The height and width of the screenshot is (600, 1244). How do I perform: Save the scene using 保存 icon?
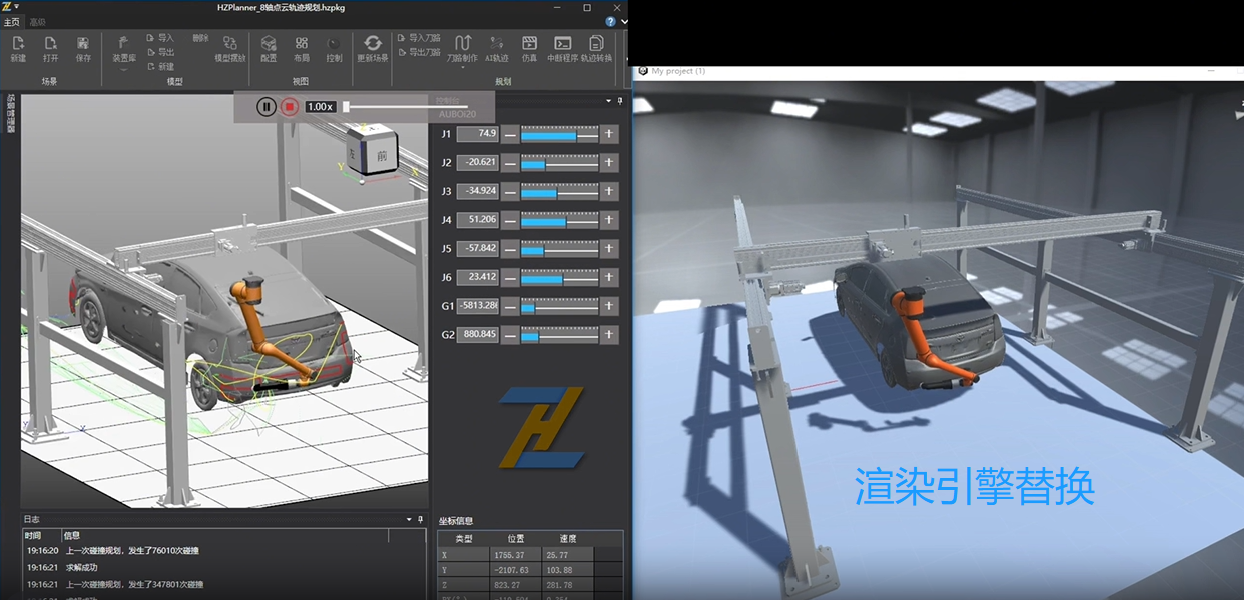coord(83,48)
